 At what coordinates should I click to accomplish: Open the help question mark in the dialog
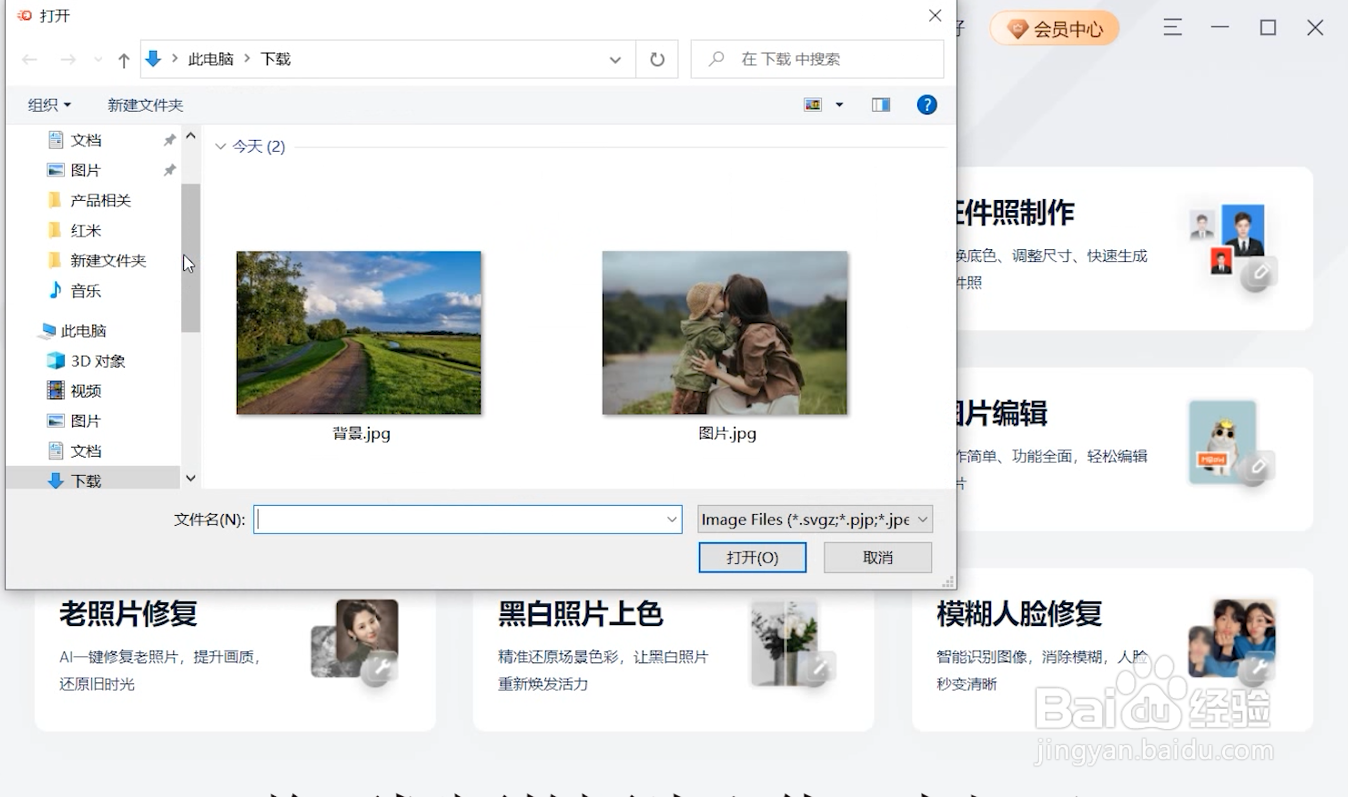click(x=926, y=104)
